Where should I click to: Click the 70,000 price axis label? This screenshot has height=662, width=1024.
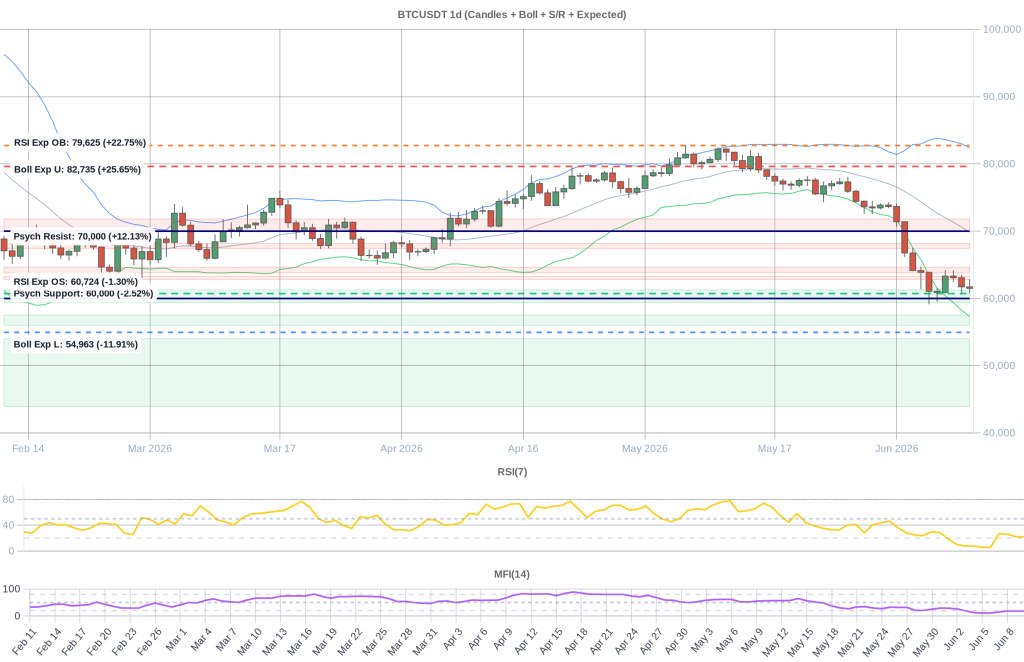(999, 231)
